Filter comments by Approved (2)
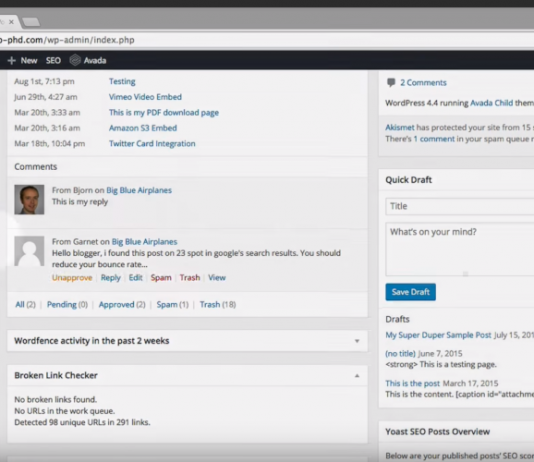The width and height of the screenshot is (534, 462). click(122, 304)
